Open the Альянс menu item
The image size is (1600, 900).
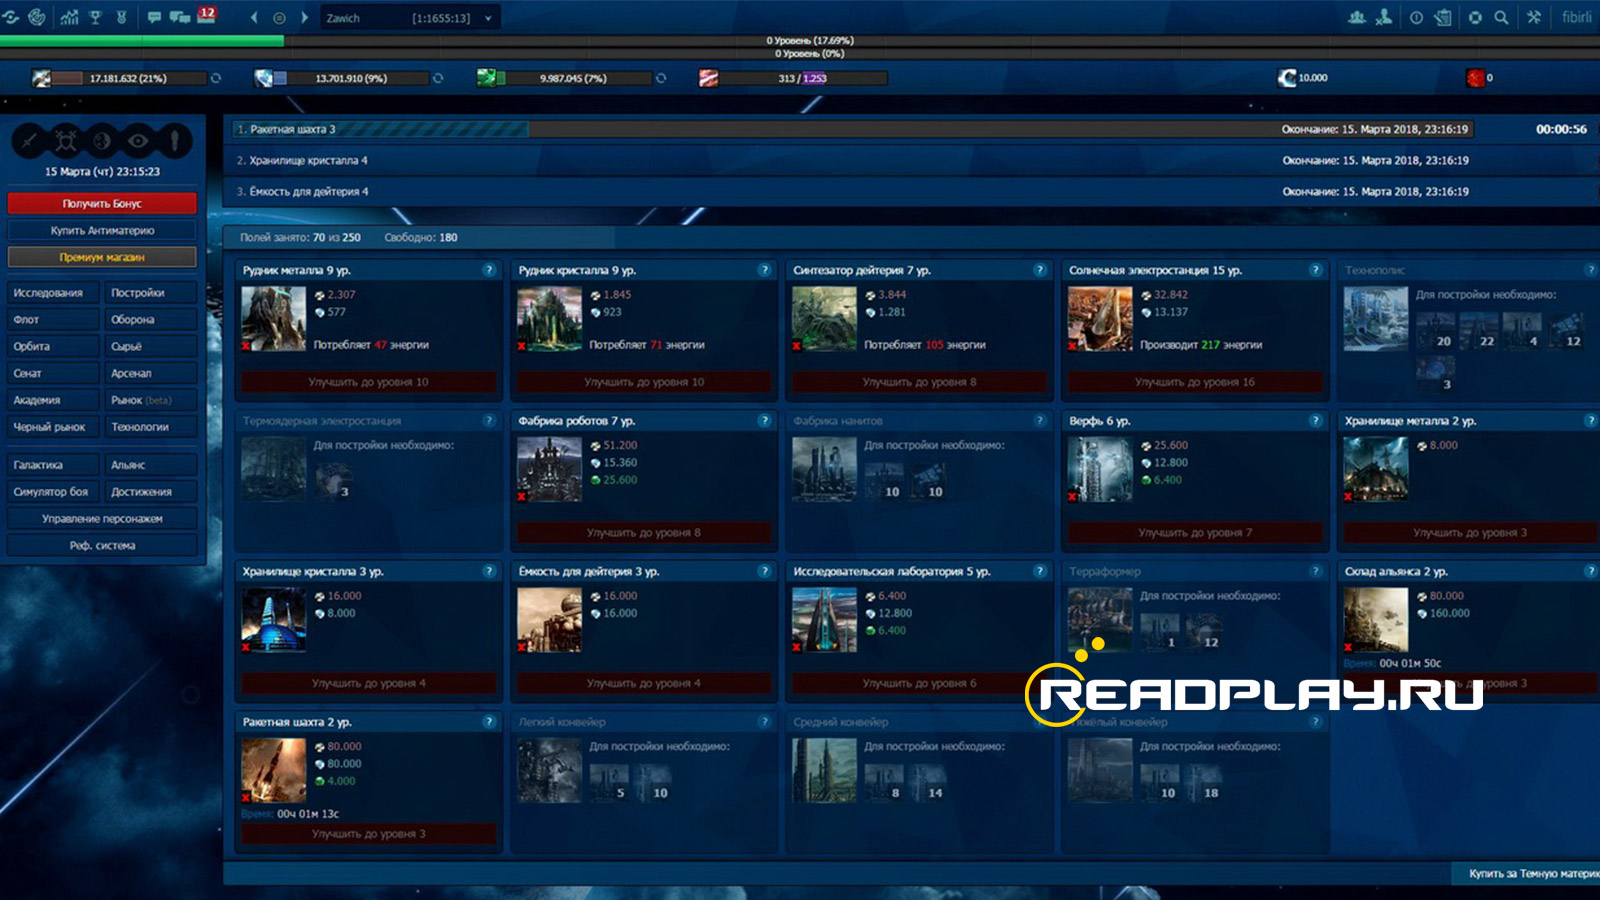151,465
